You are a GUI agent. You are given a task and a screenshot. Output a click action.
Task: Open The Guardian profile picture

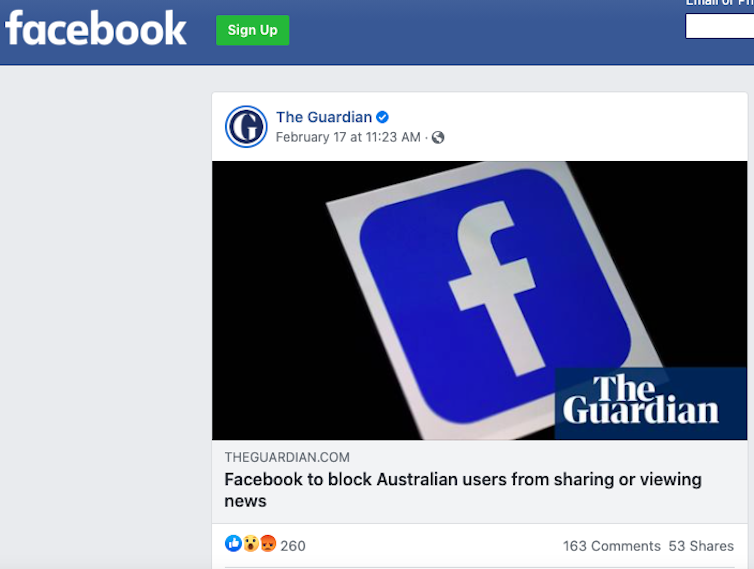tap(246, 126)
